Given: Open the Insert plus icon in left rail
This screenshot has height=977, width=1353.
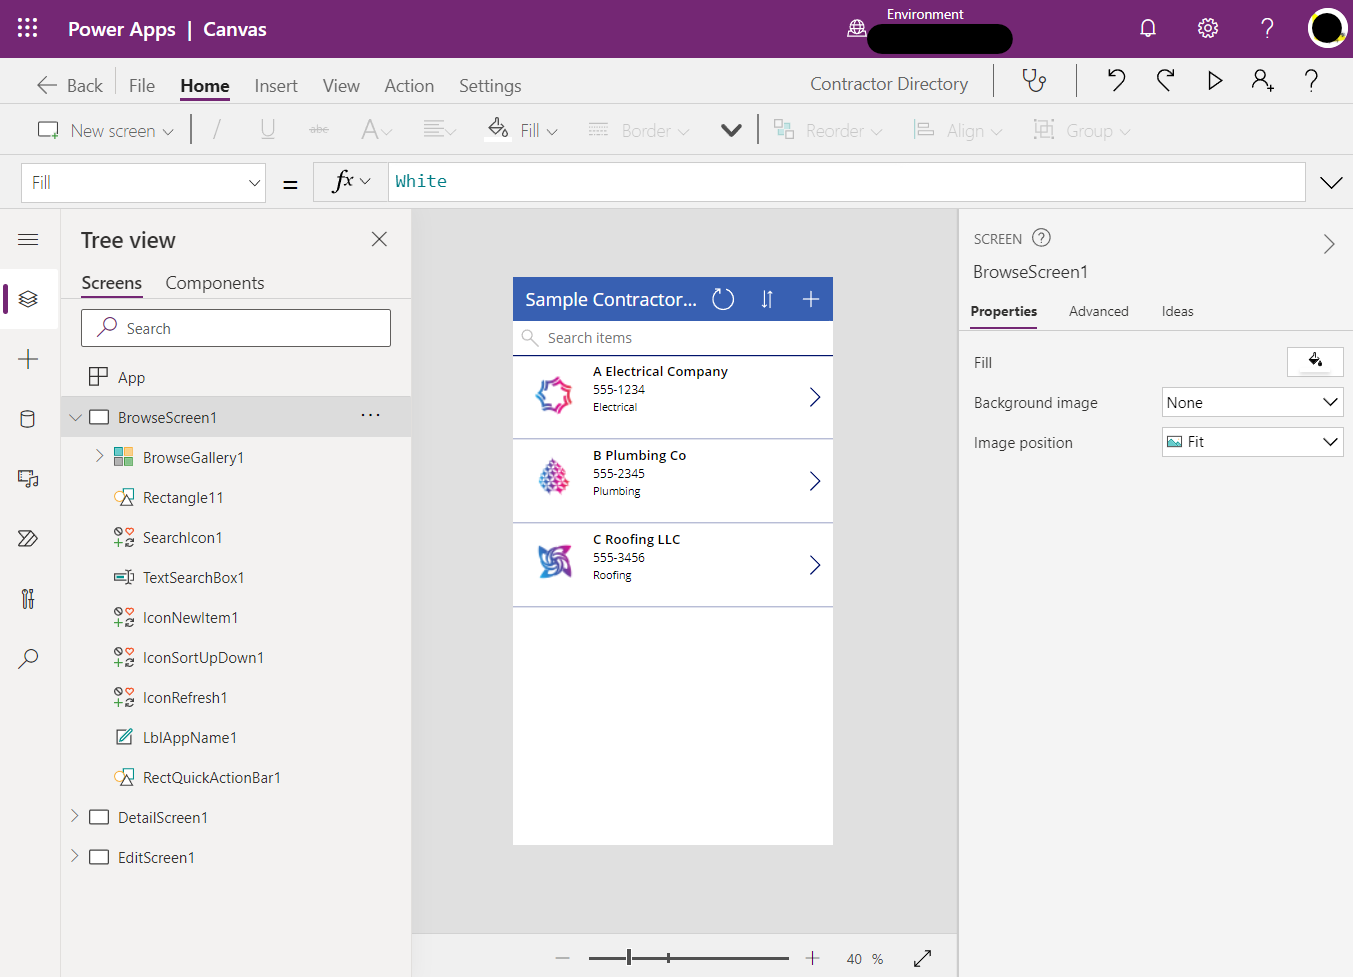Looking at the screenshot, I should click(28, 359).
